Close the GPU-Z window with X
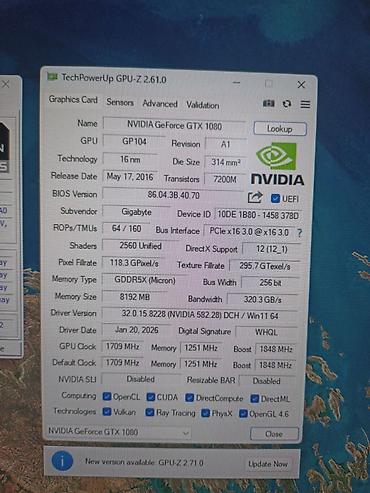Screen dimensions: 370x493 (x=301, y=85)
